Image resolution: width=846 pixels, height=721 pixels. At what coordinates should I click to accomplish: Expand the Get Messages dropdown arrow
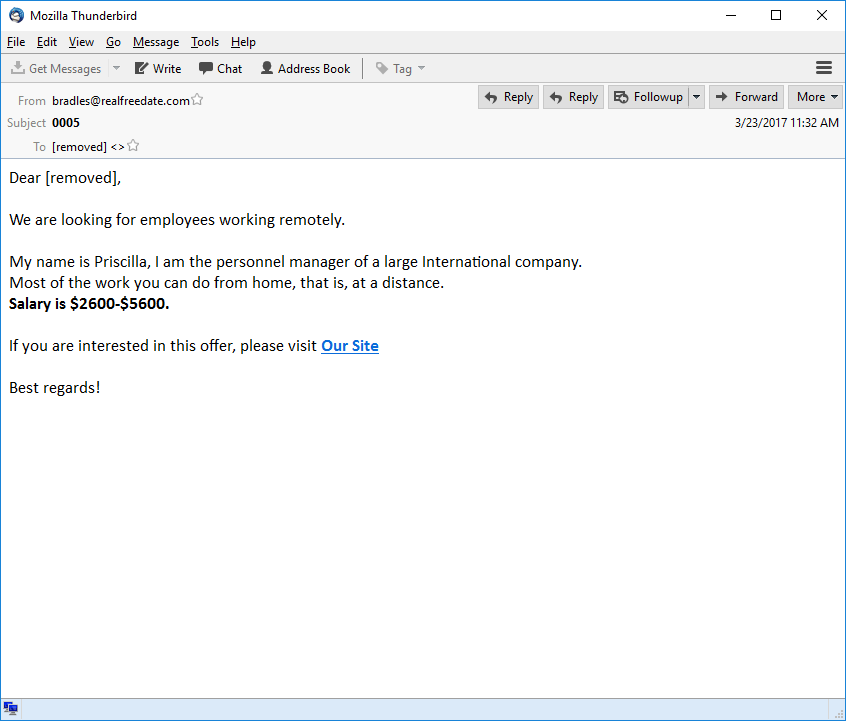click(116, 69)
